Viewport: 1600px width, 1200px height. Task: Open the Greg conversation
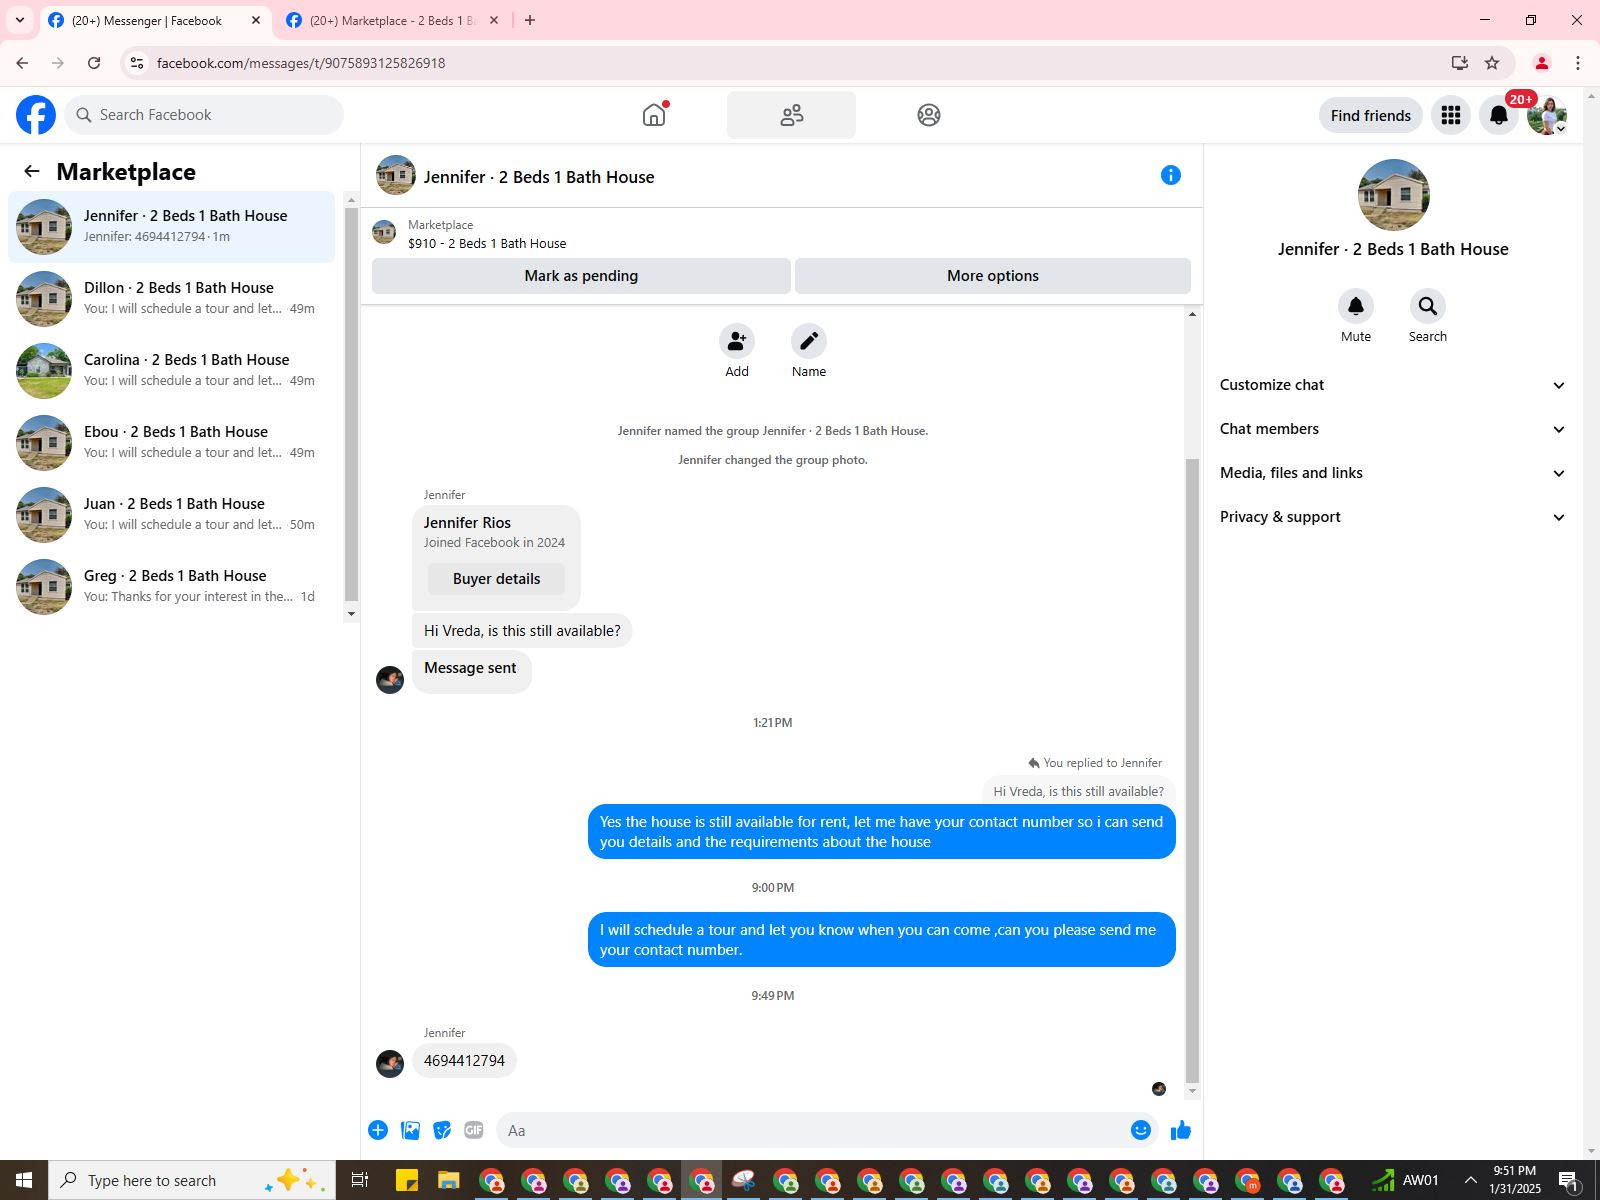[172, 587]
